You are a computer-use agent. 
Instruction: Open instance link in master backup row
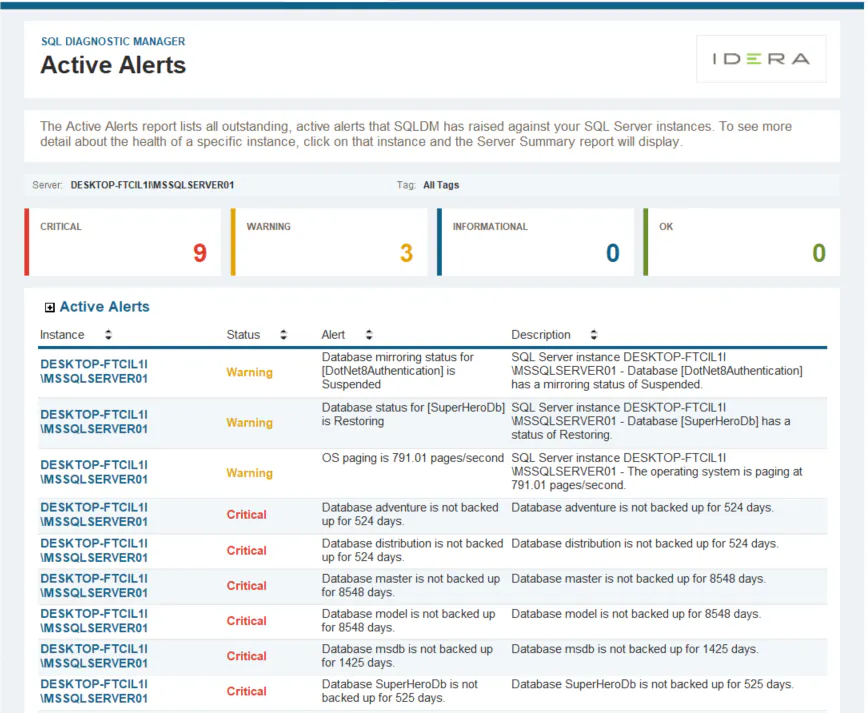click(94, 585)
